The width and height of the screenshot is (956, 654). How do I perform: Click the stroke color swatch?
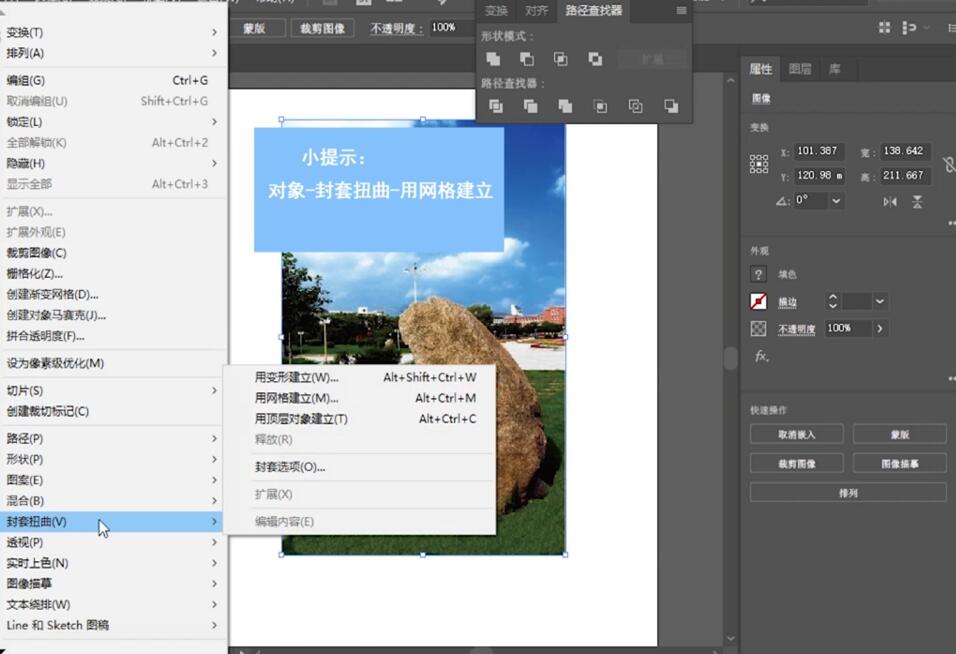759,301
